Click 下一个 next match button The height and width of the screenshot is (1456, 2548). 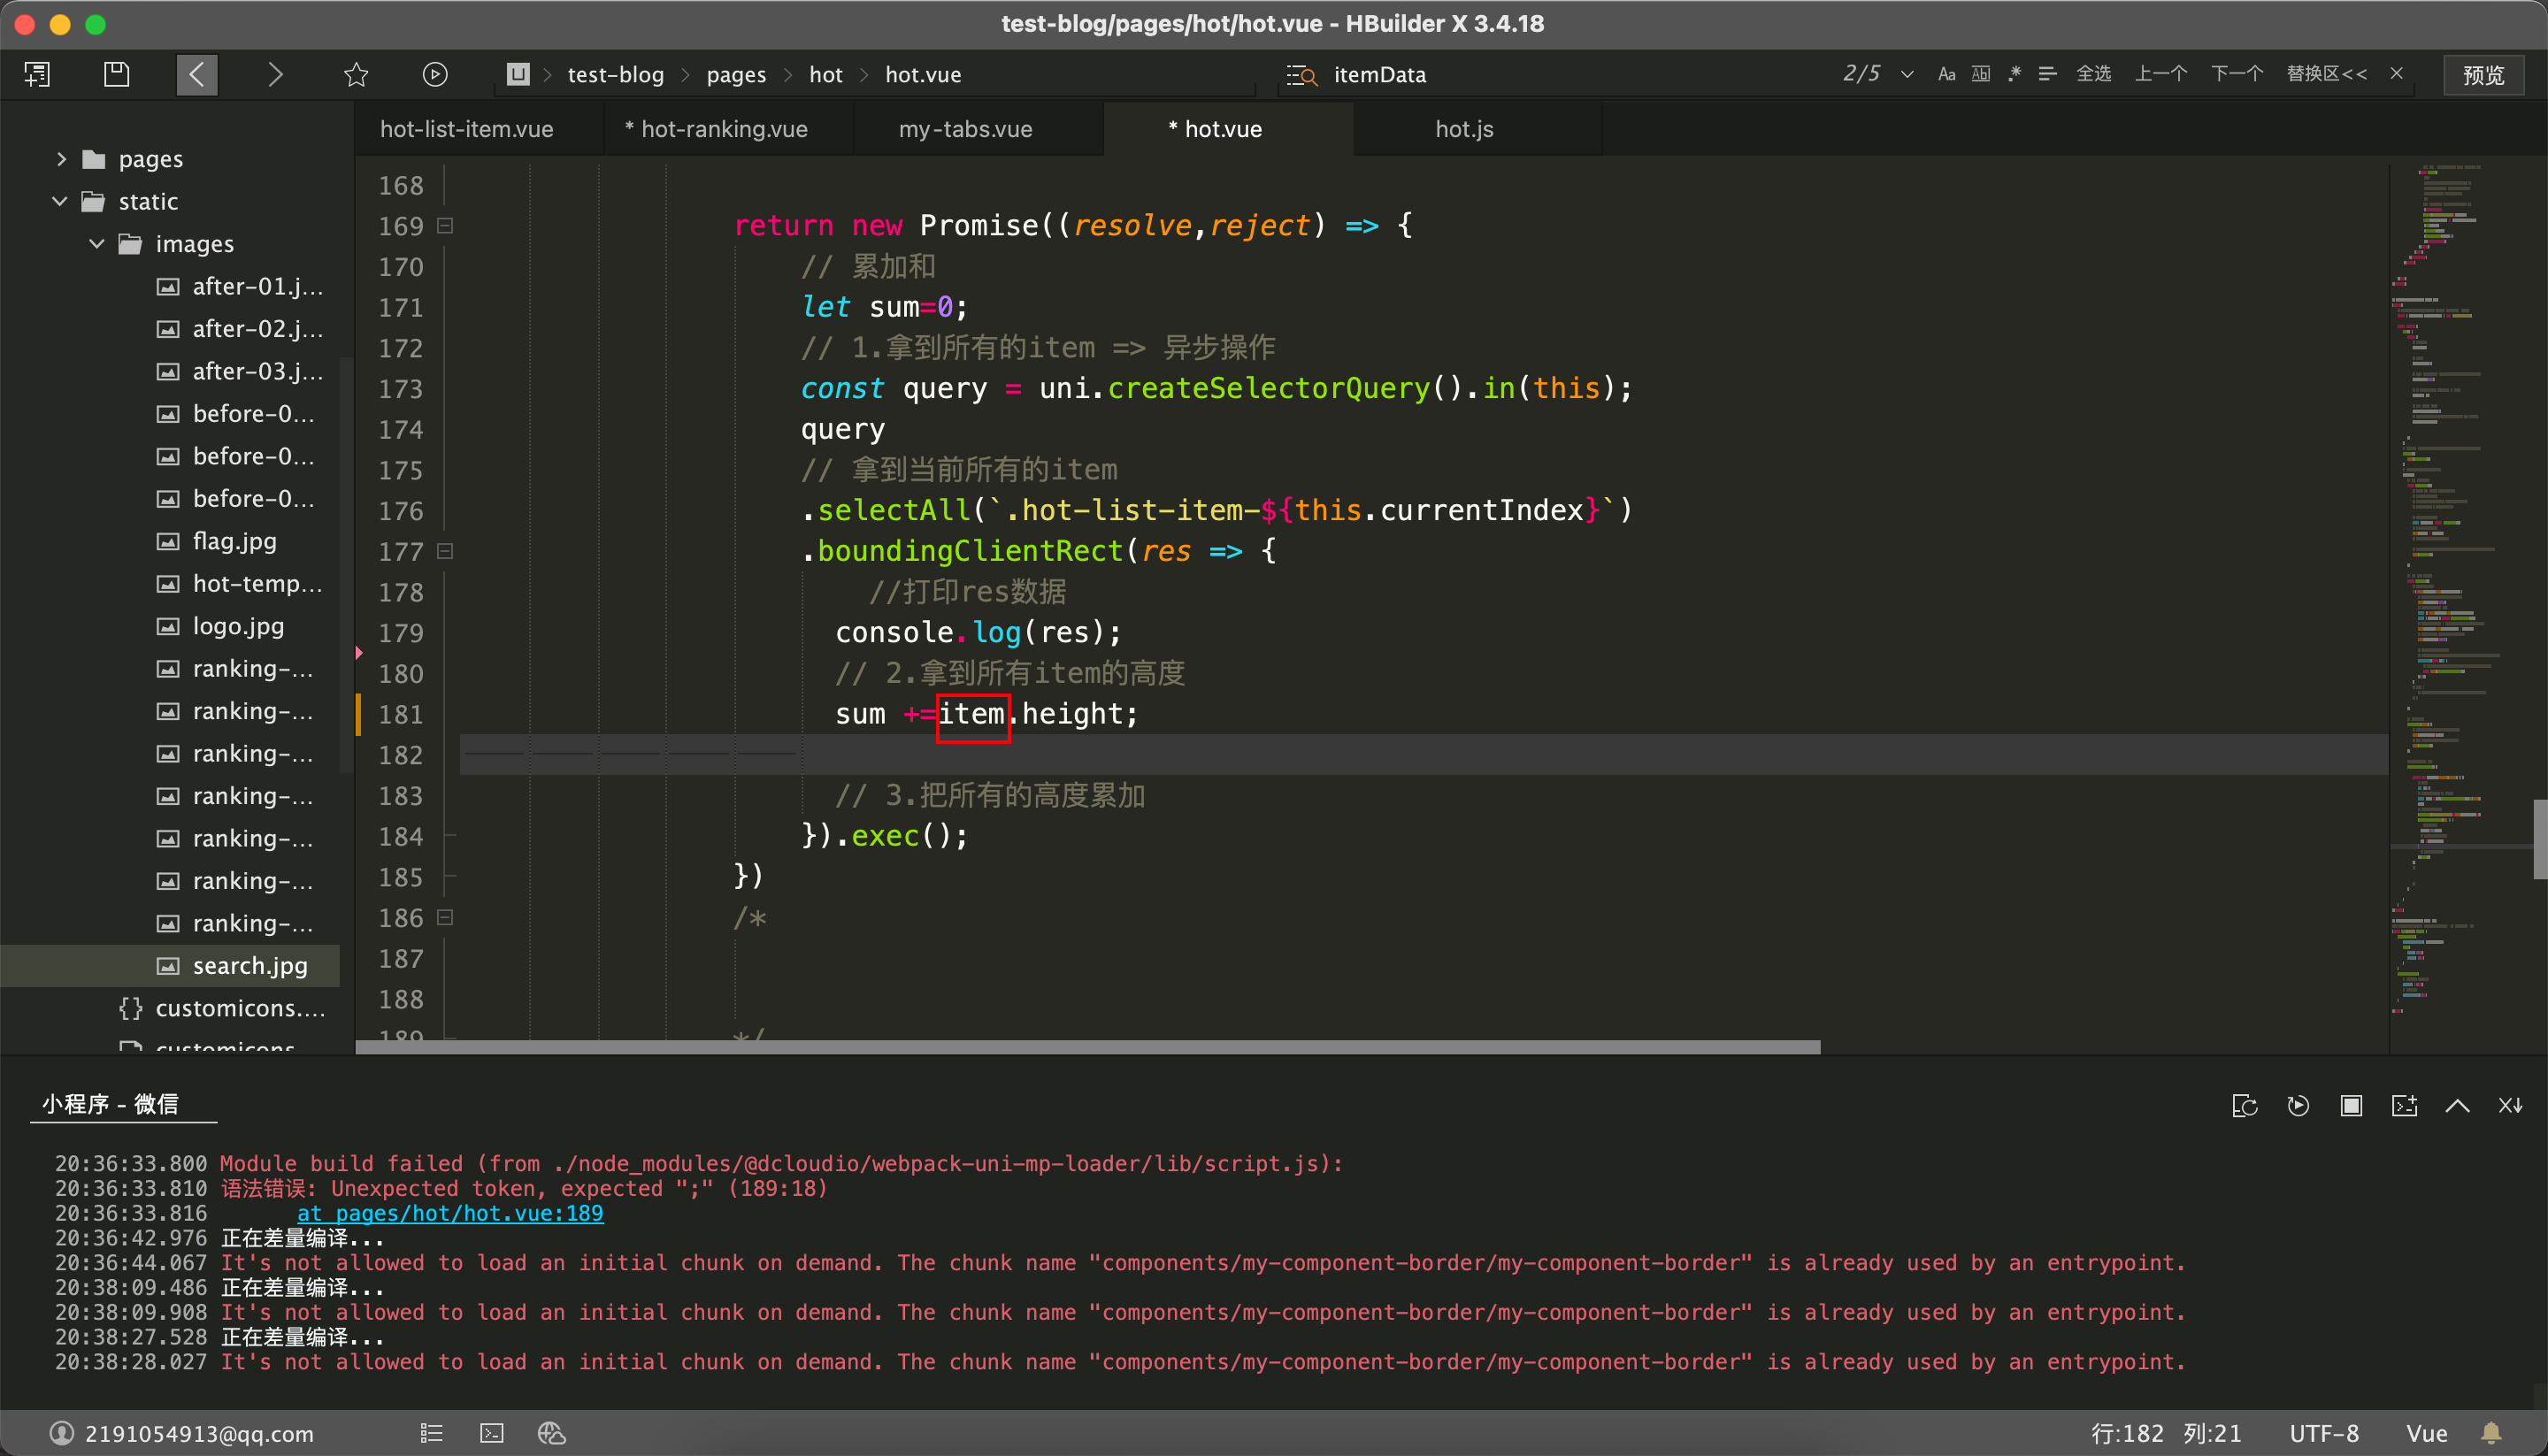(2236, 74)
